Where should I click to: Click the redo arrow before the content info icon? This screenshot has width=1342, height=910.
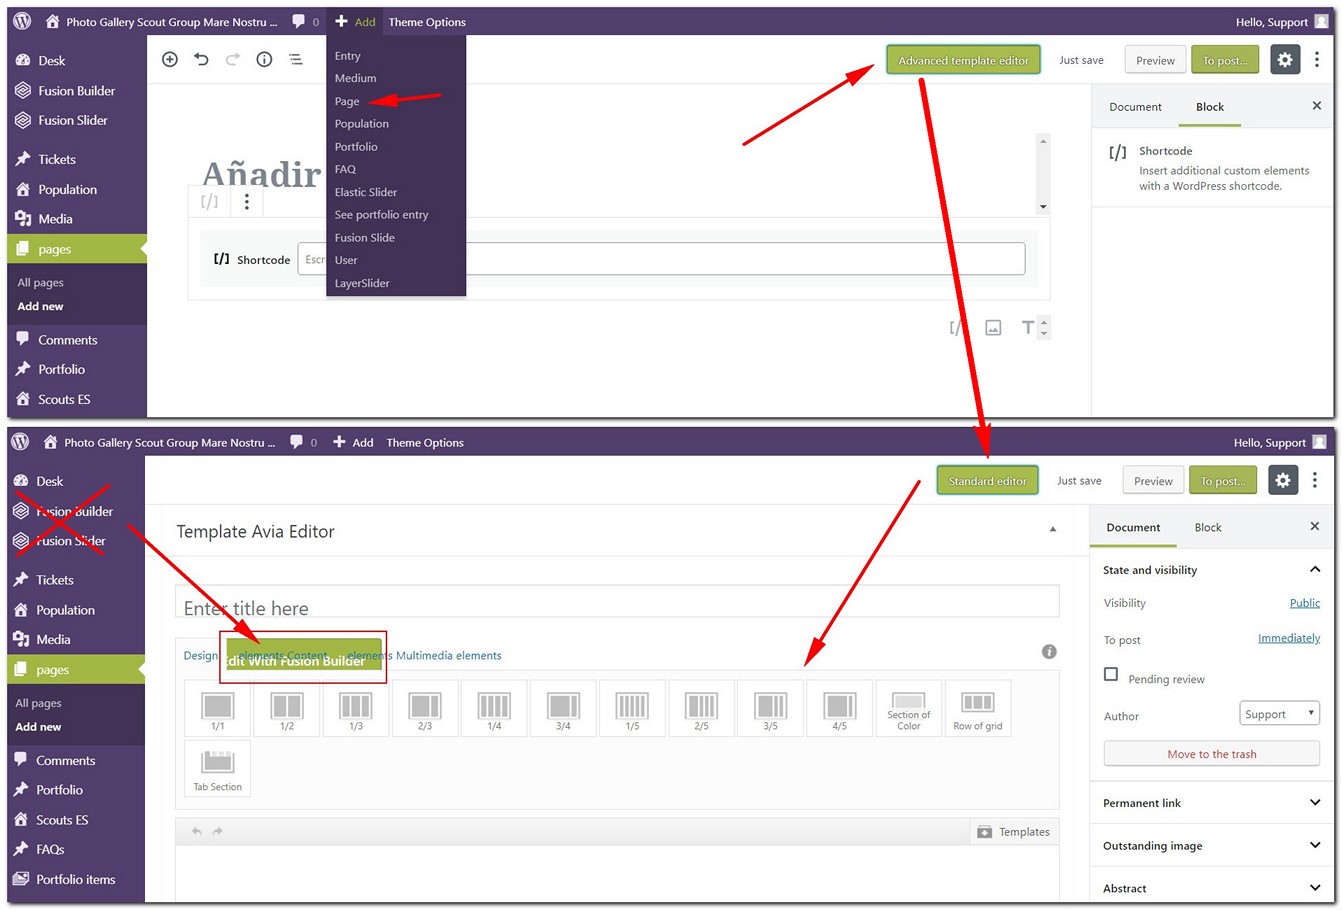pos(233,60)
